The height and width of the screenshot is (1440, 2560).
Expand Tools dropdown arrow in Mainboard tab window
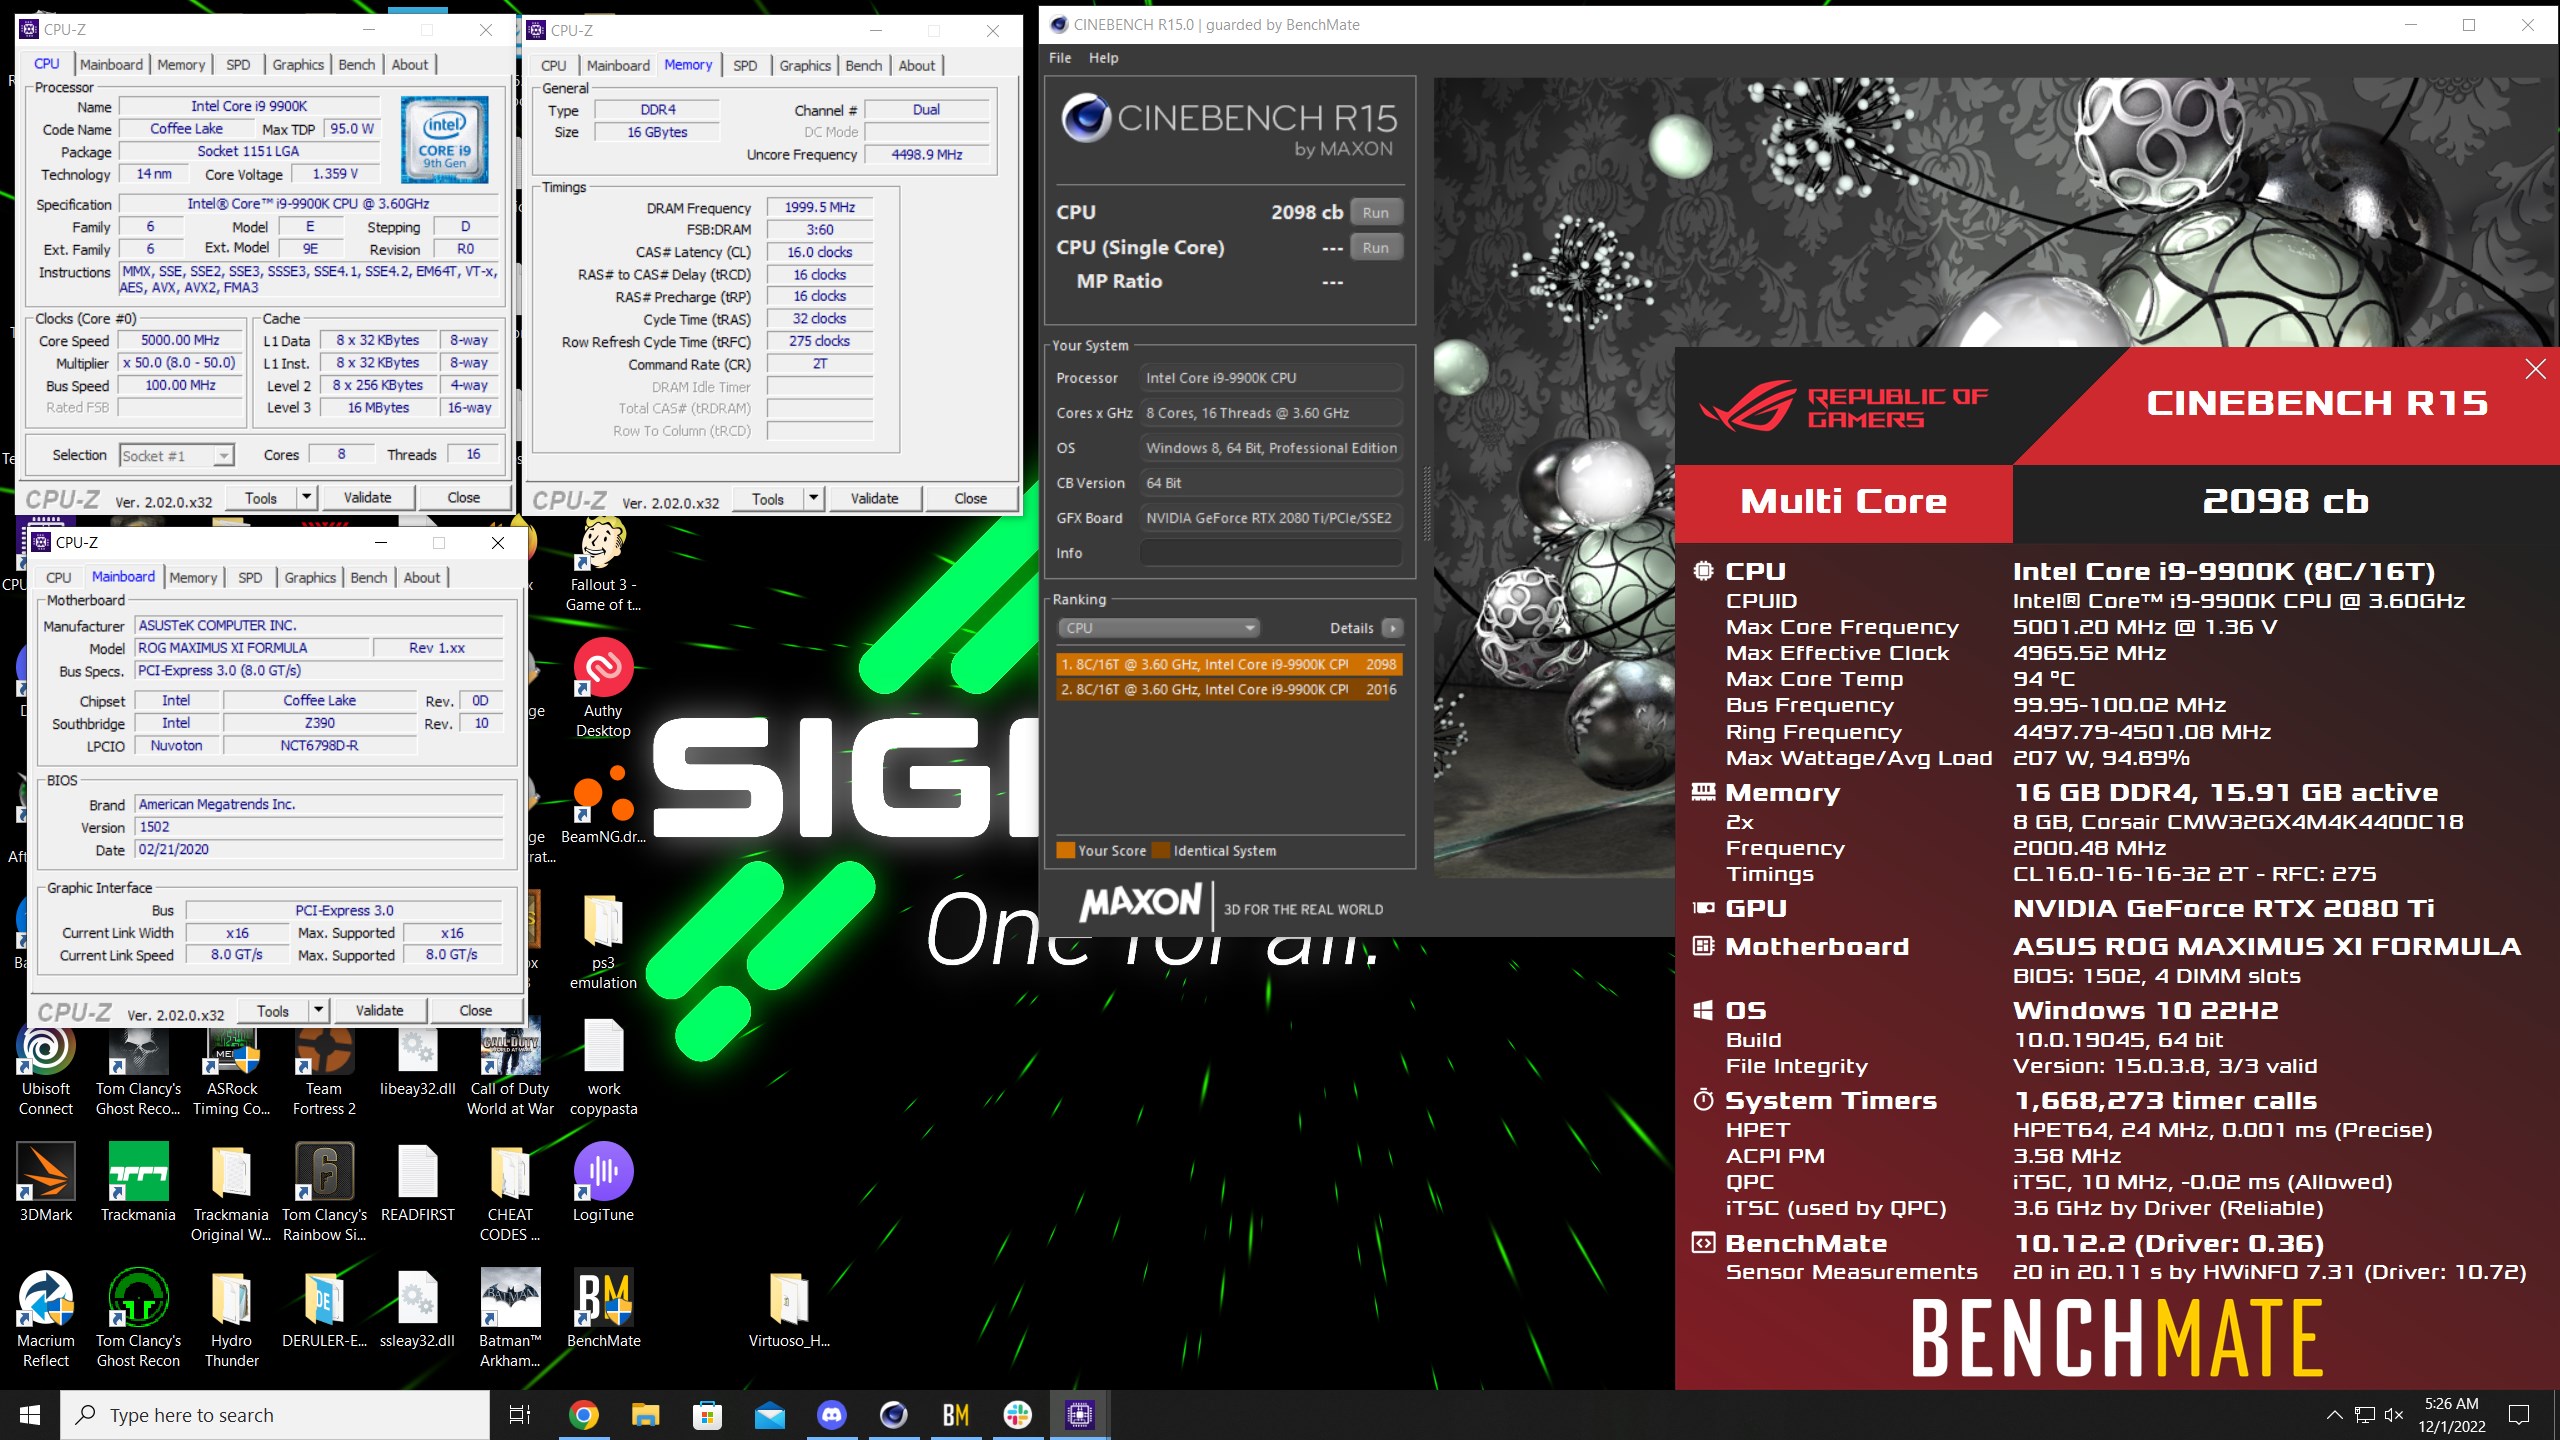click(x=319, y=1010)
